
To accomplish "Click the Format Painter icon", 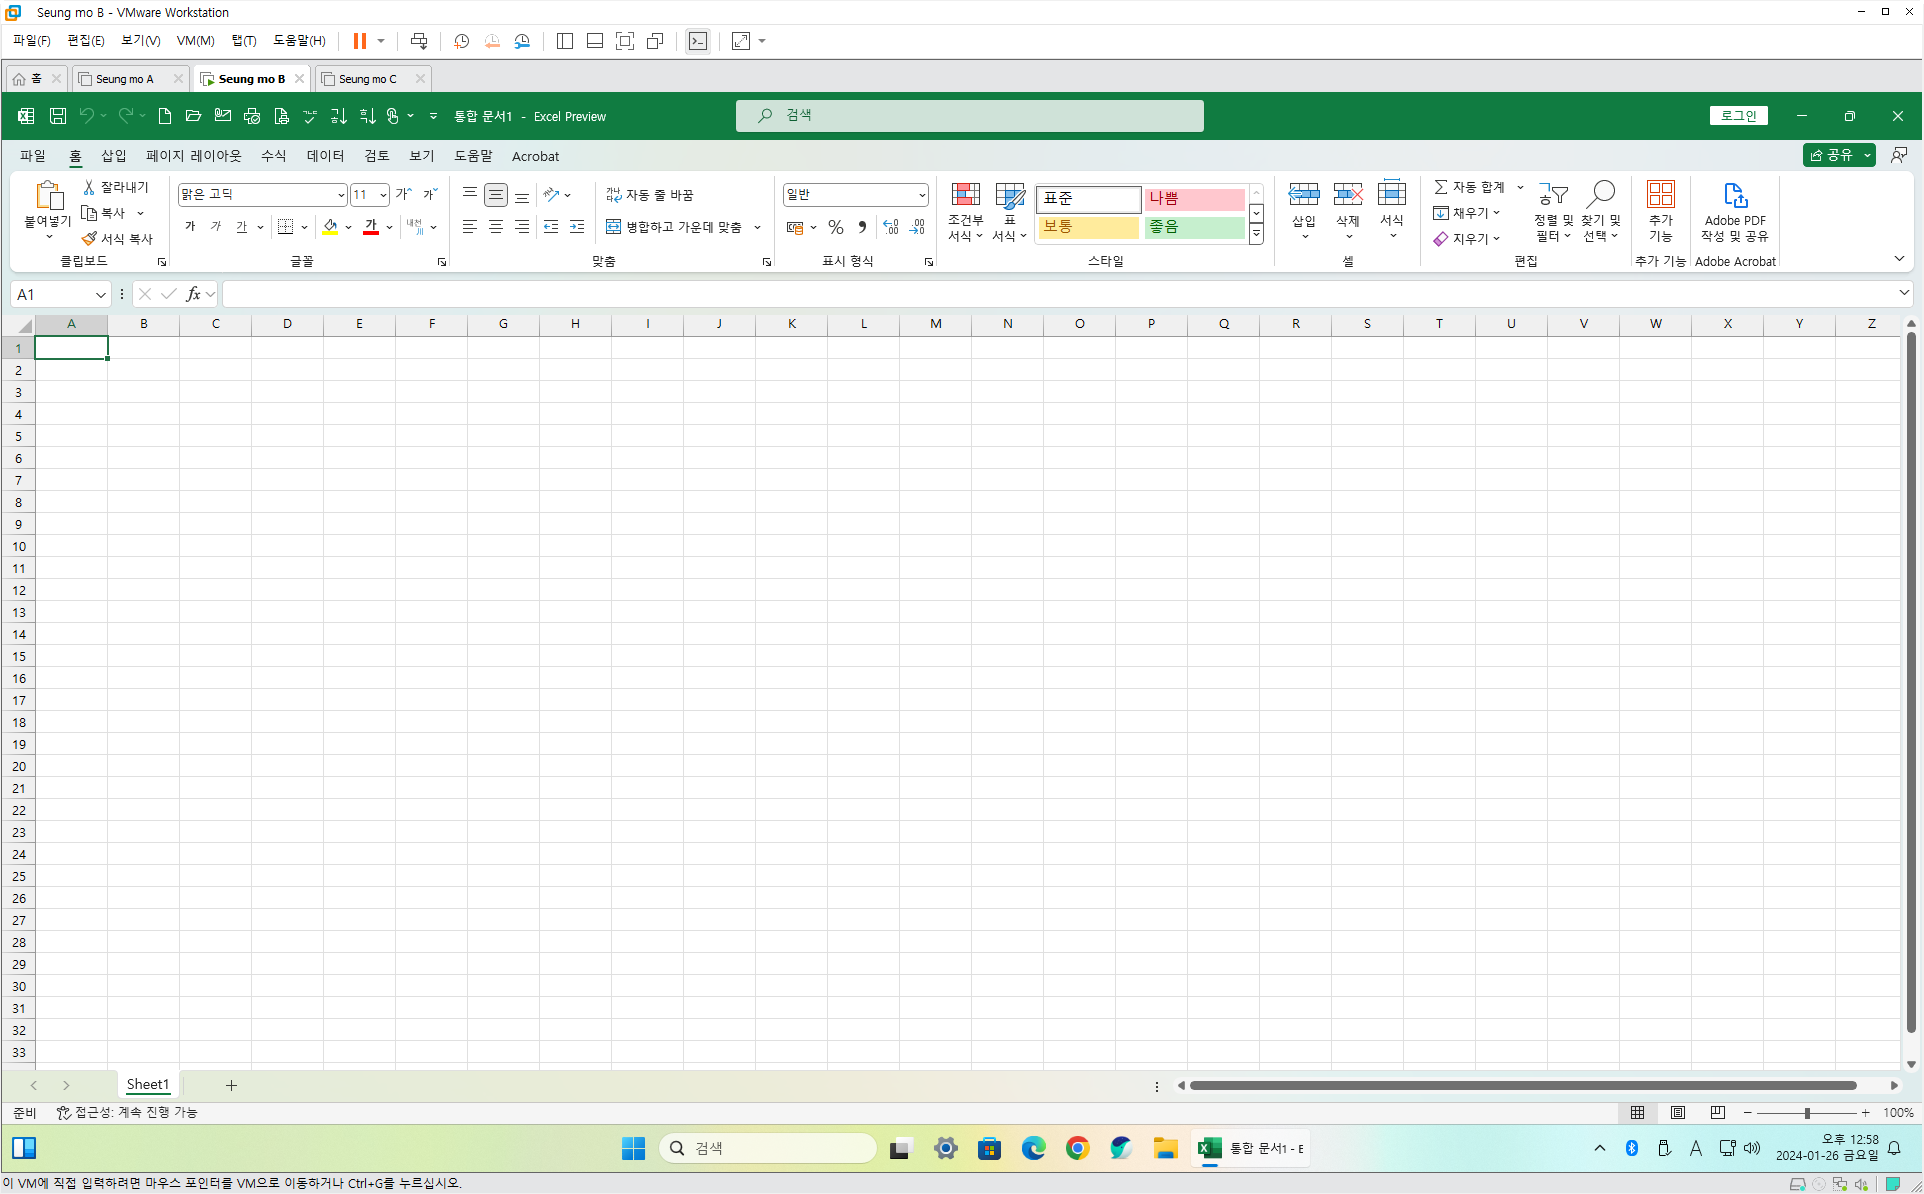I will pos(90,239).
